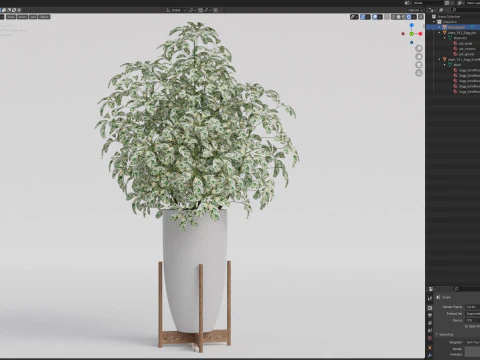Toggle camera view navigation button
The width and height of the screenshot is (480, 360).
tap(419, 65)
